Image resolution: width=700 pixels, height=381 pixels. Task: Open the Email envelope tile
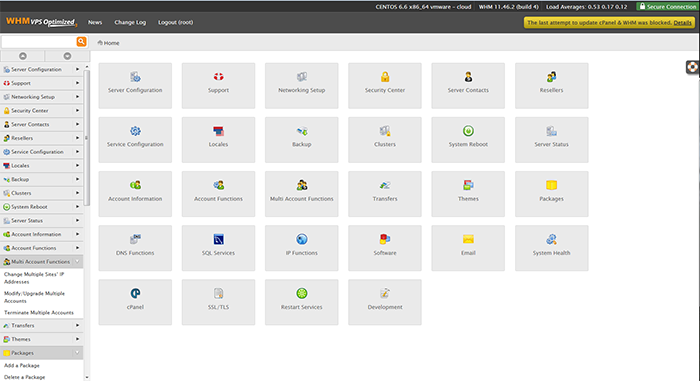pyautogui.click(x=468, y=248)
